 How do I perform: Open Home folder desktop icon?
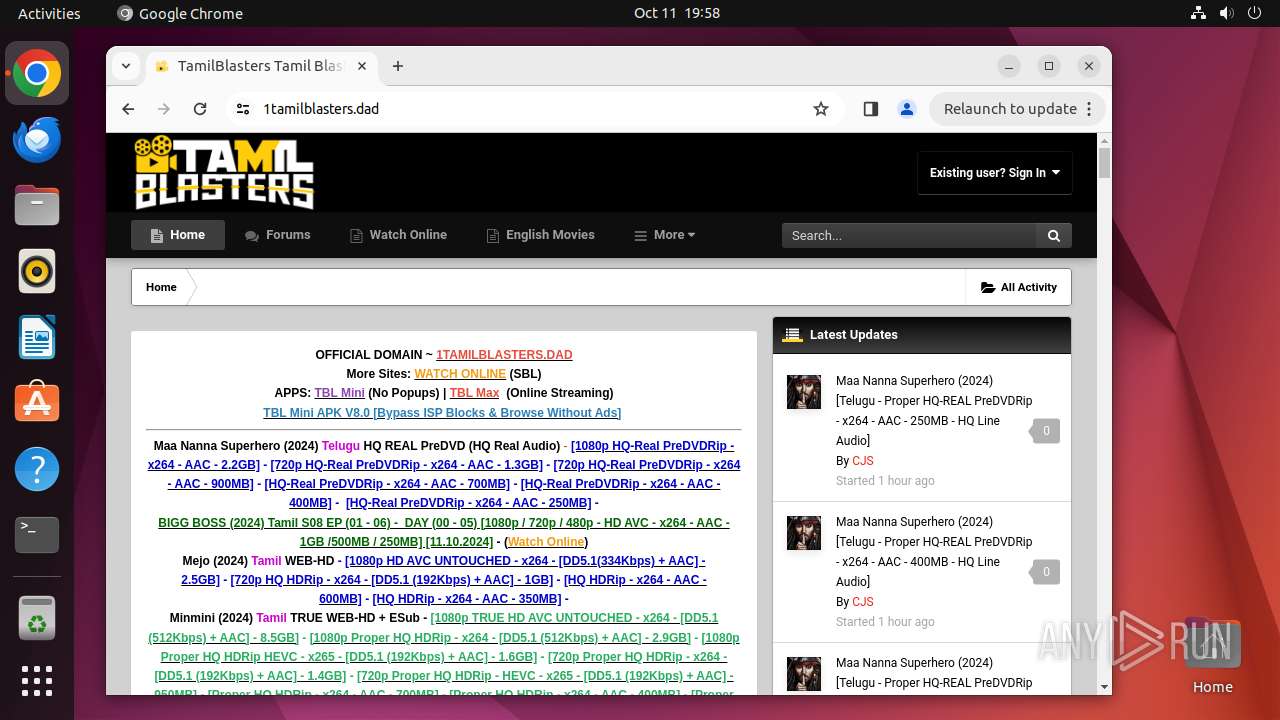pos(1212,657)
